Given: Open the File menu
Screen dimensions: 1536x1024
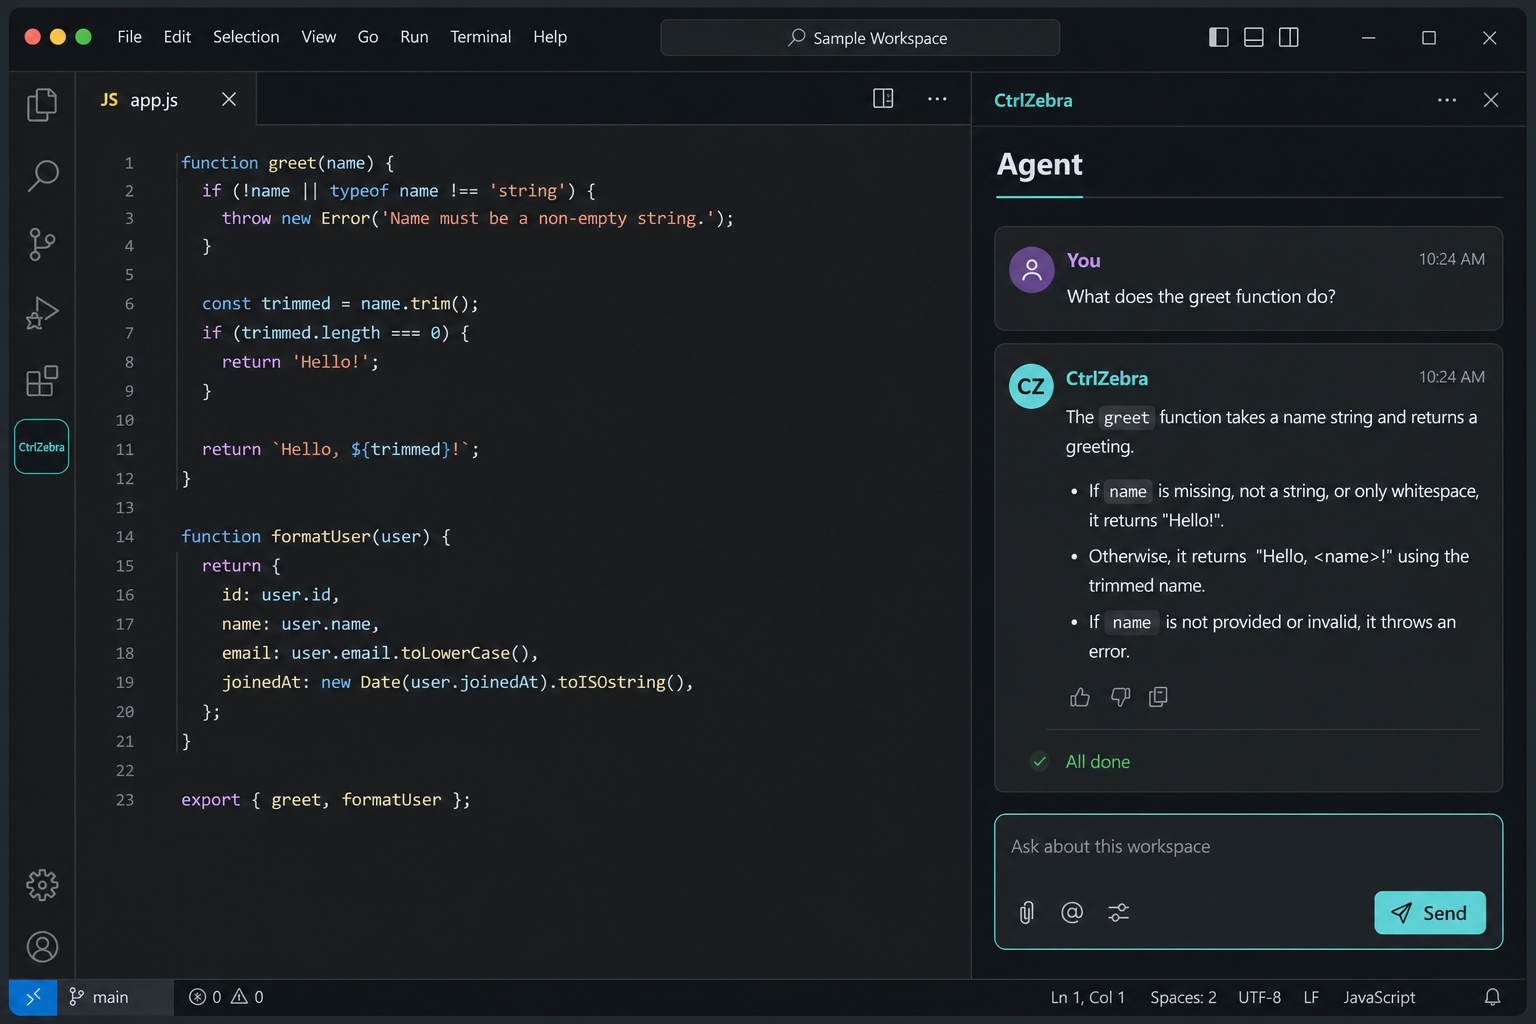Looking at the screenshot, I should [129, 37].
